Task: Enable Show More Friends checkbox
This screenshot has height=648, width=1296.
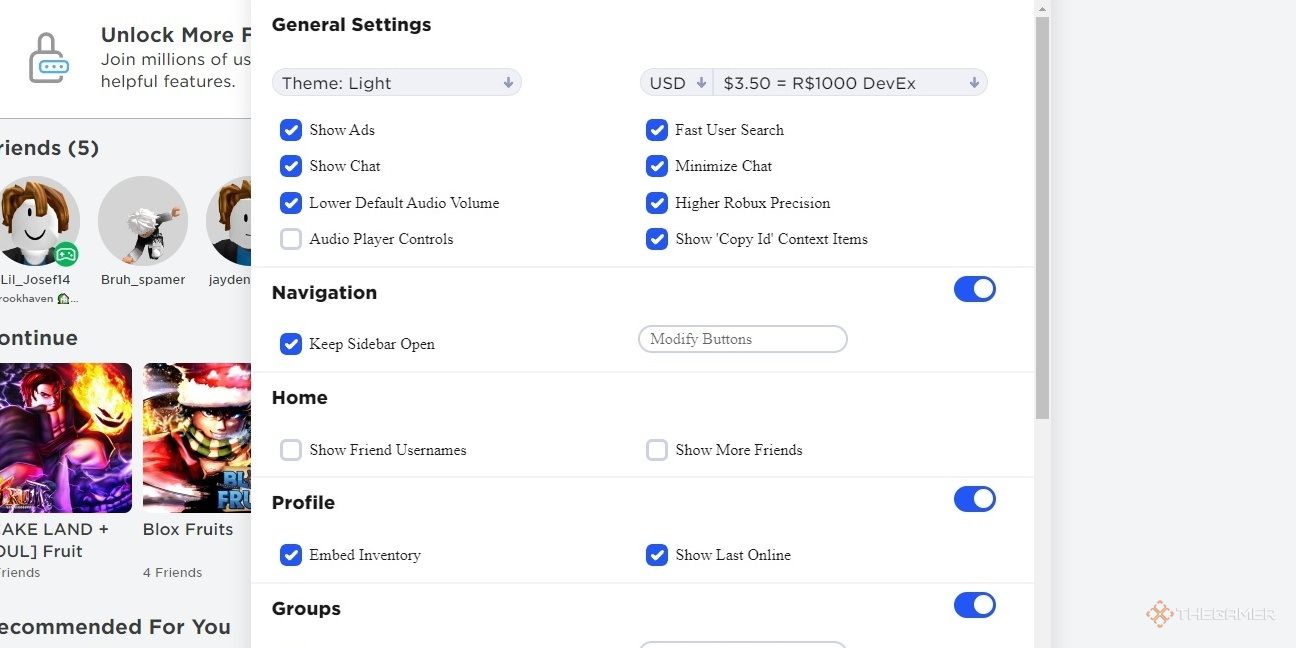Action: (657, 450)
